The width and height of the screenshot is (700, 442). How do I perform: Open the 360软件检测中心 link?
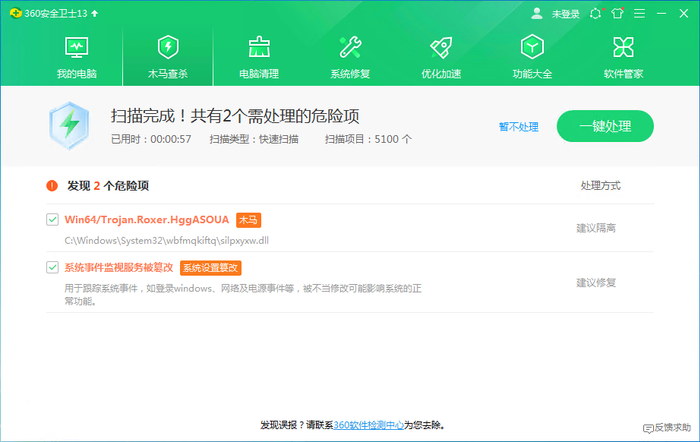click(x=369, y=425)
